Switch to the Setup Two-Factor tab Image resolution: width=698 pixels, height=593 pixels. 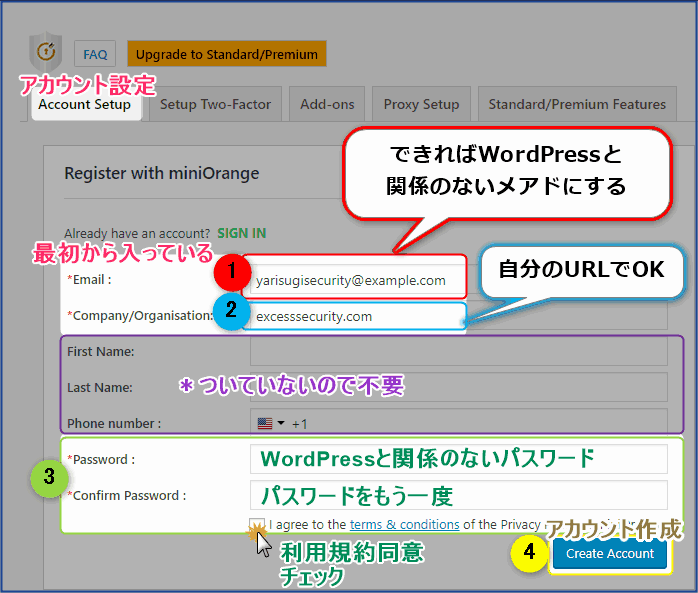pos(215,105)
